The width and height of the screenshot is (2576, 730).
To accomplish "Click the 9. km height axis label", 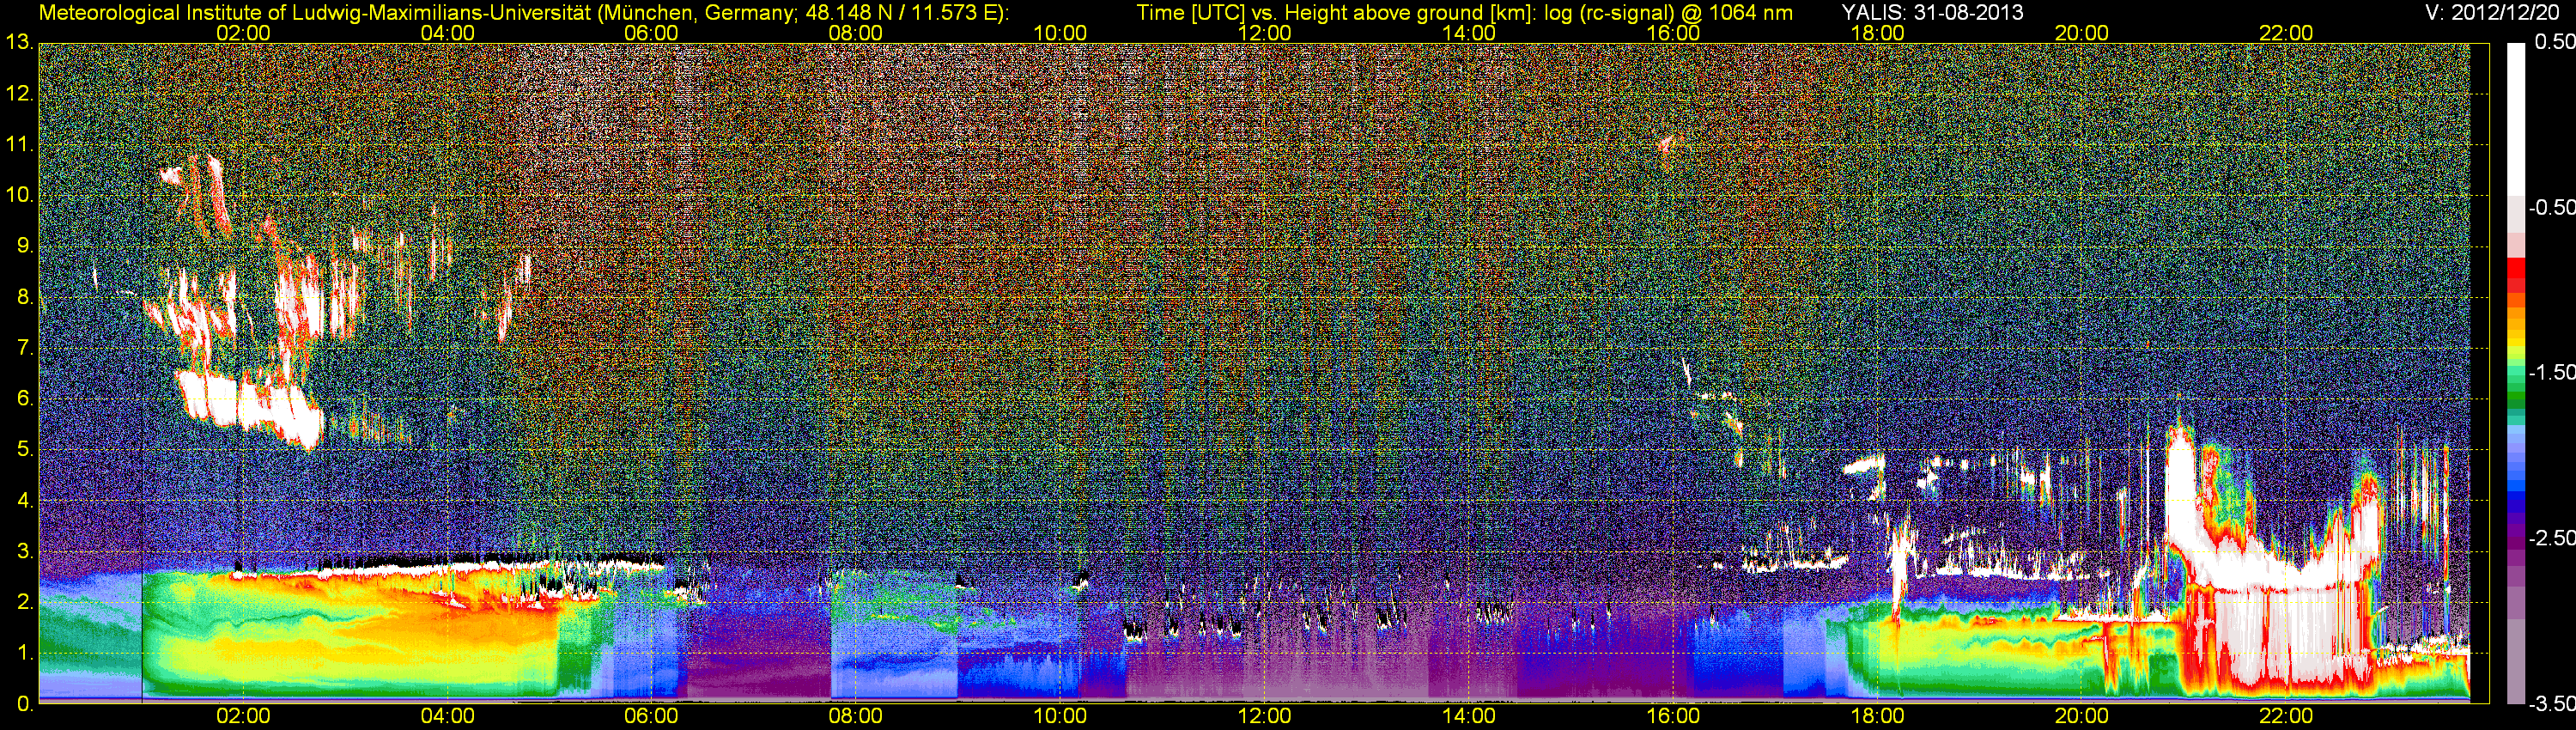I will [x=24, y=246].
